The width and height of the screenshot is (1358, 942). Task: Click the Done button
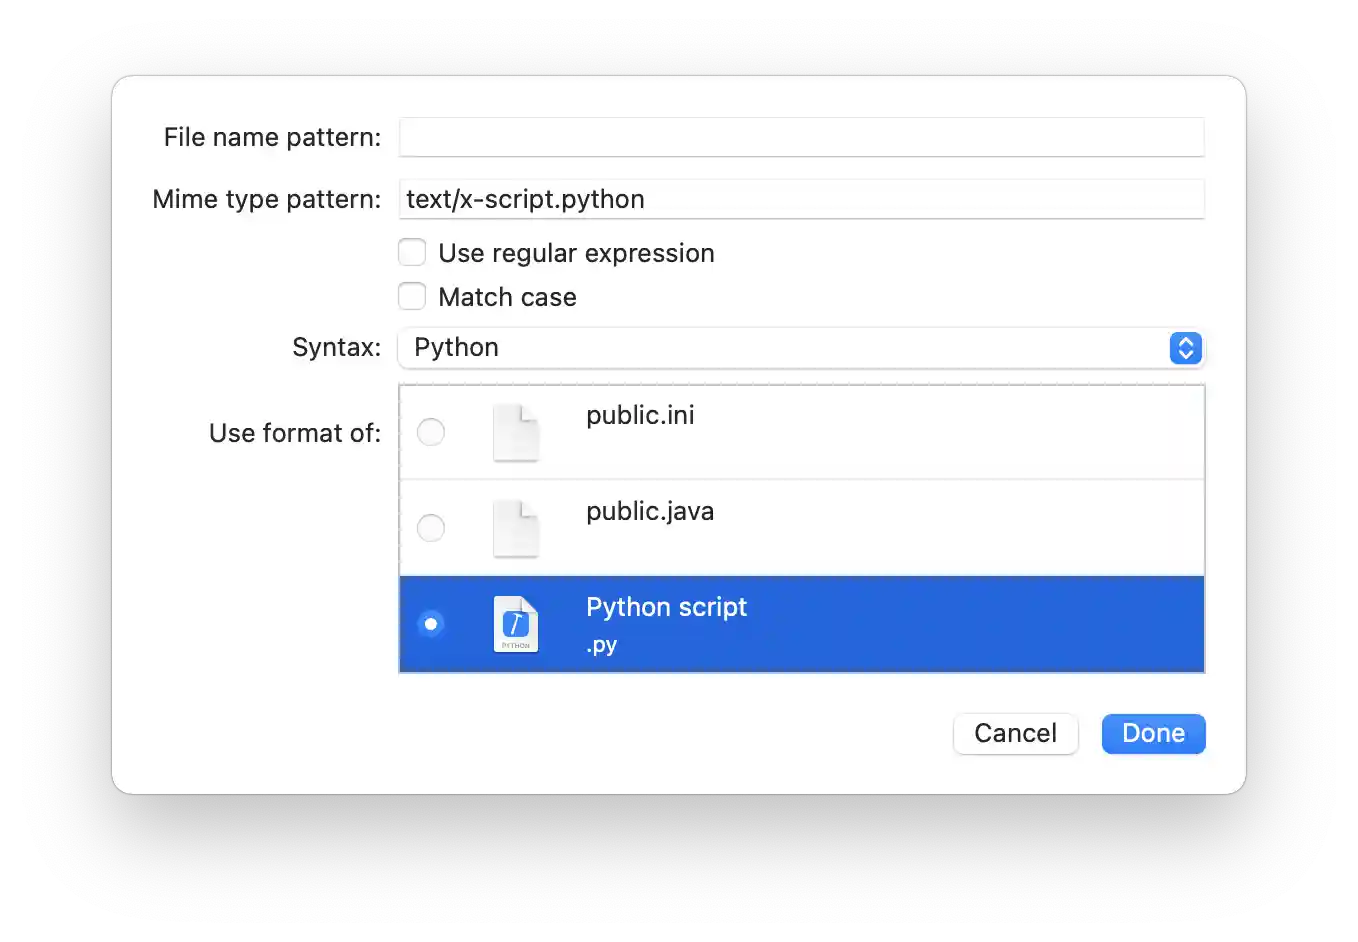pos(1153,733)
